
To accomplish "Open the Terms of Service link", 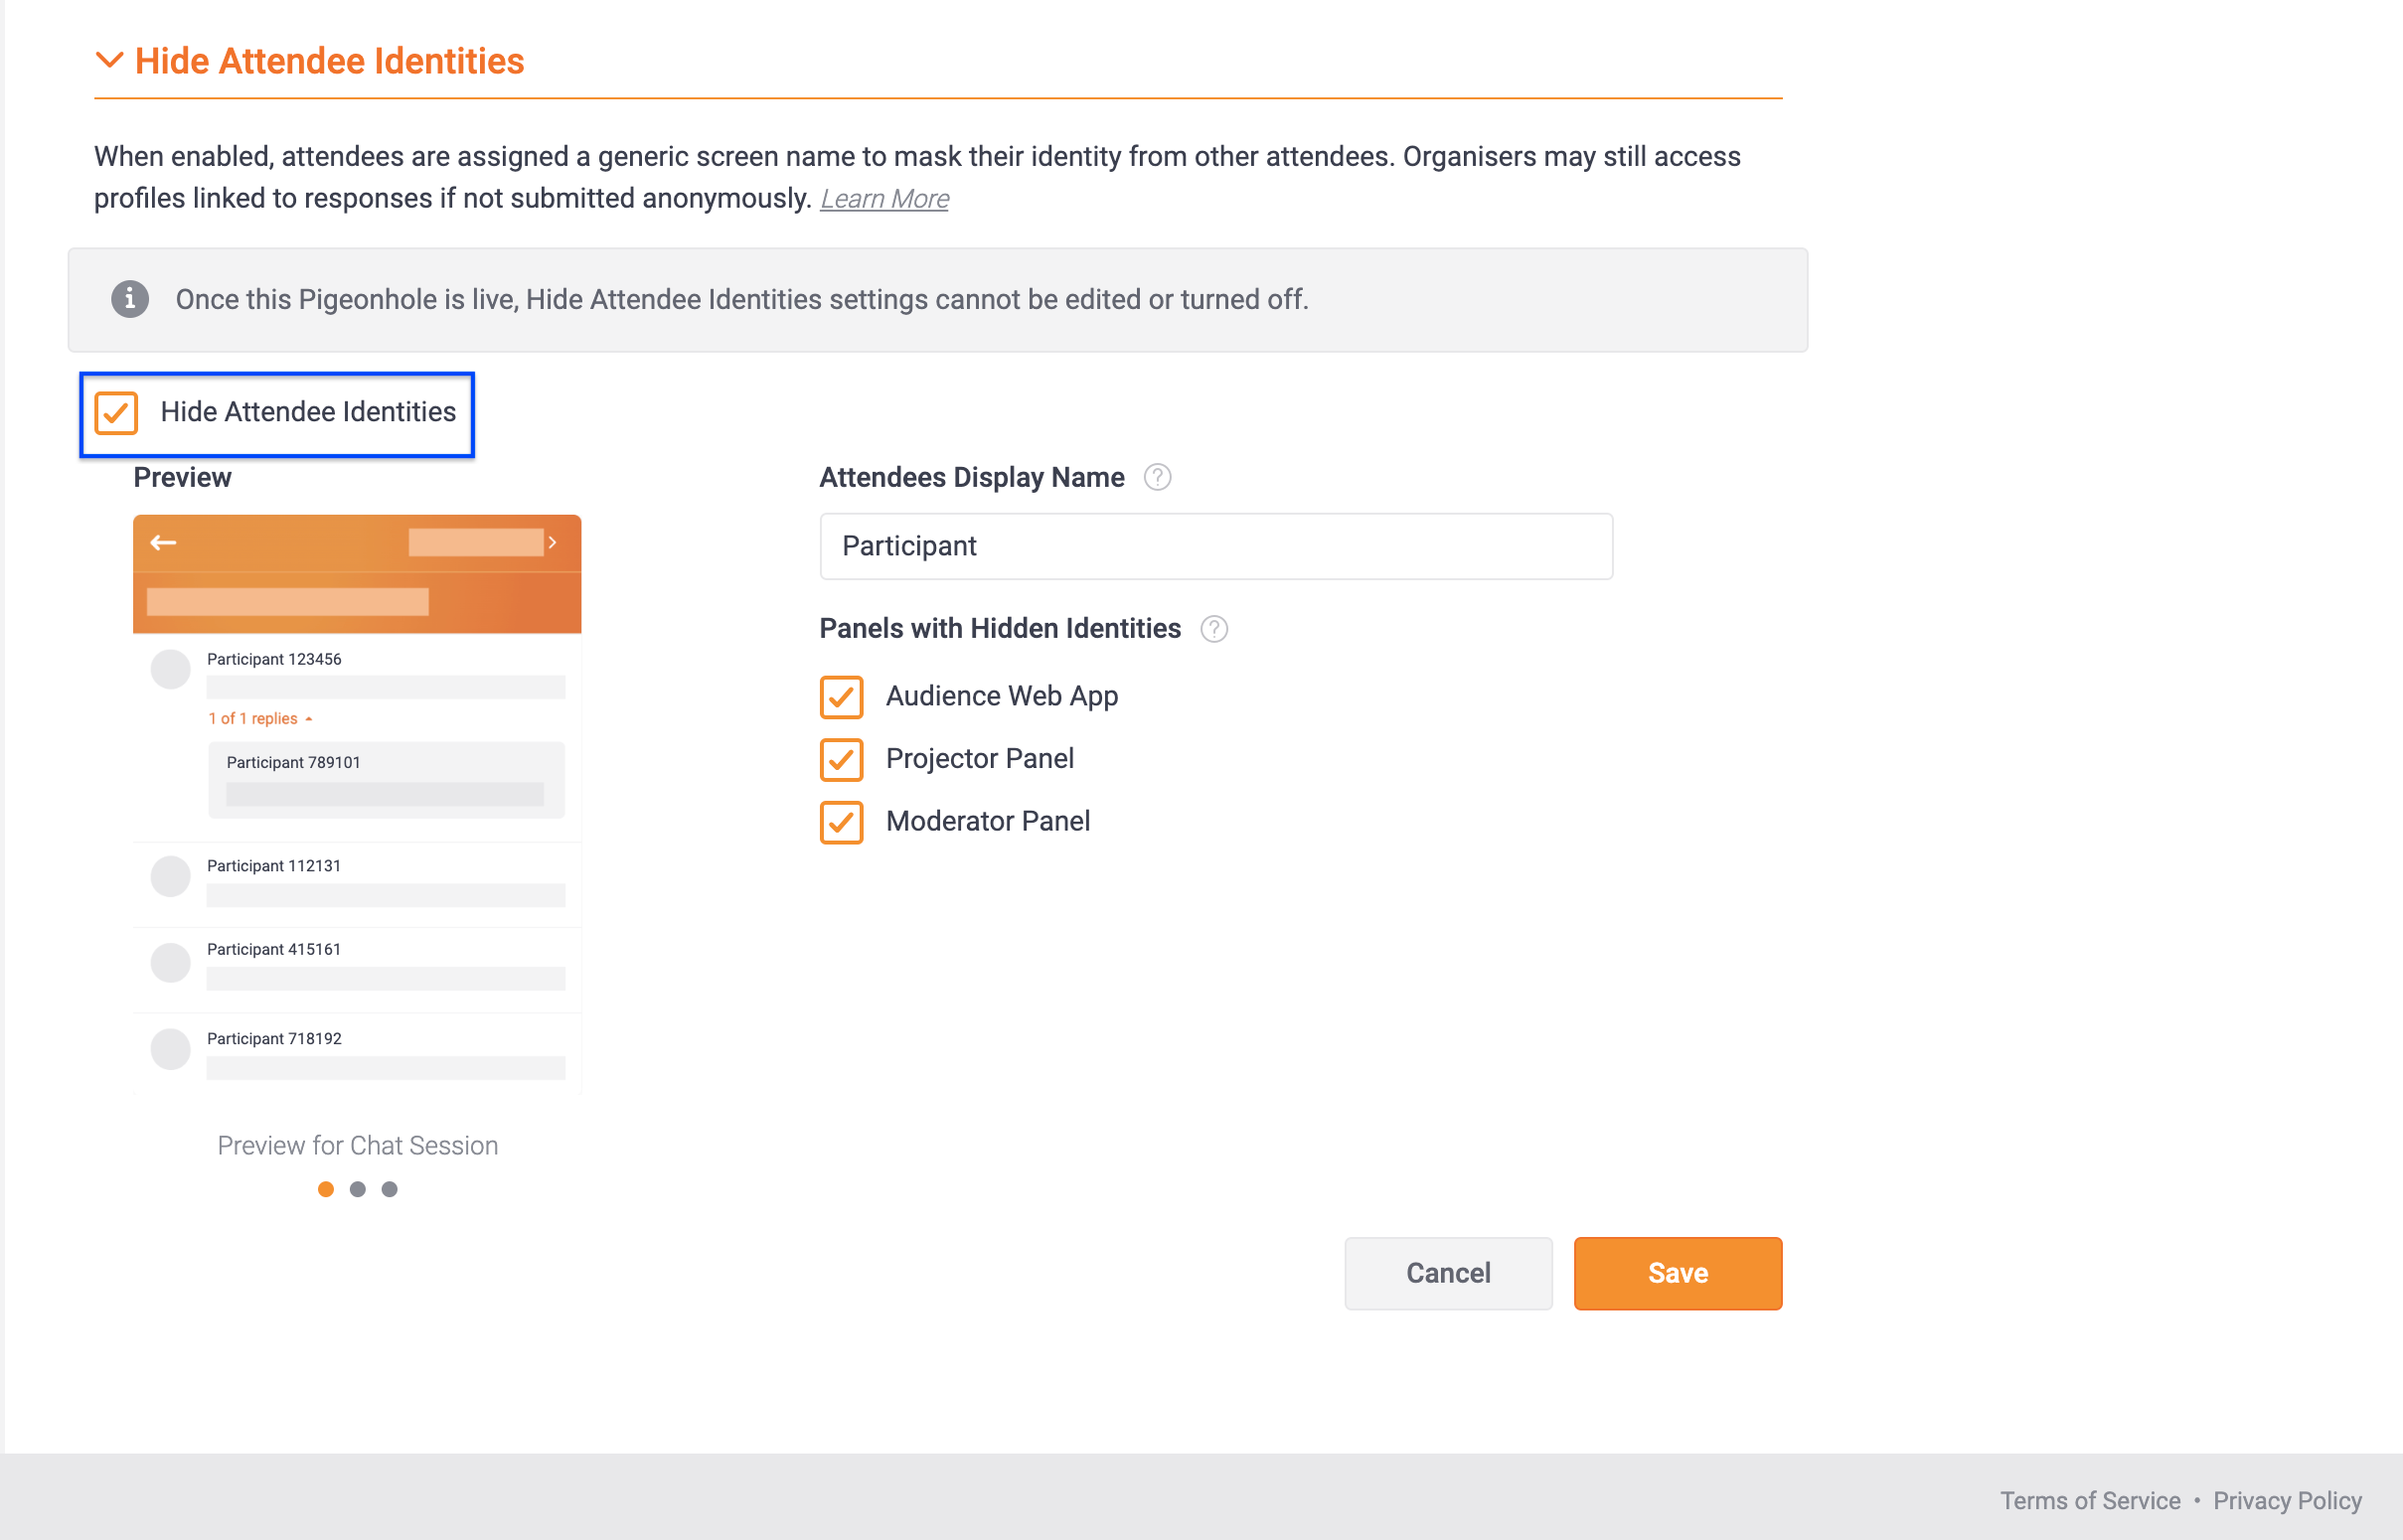I will (2090, 1501).
